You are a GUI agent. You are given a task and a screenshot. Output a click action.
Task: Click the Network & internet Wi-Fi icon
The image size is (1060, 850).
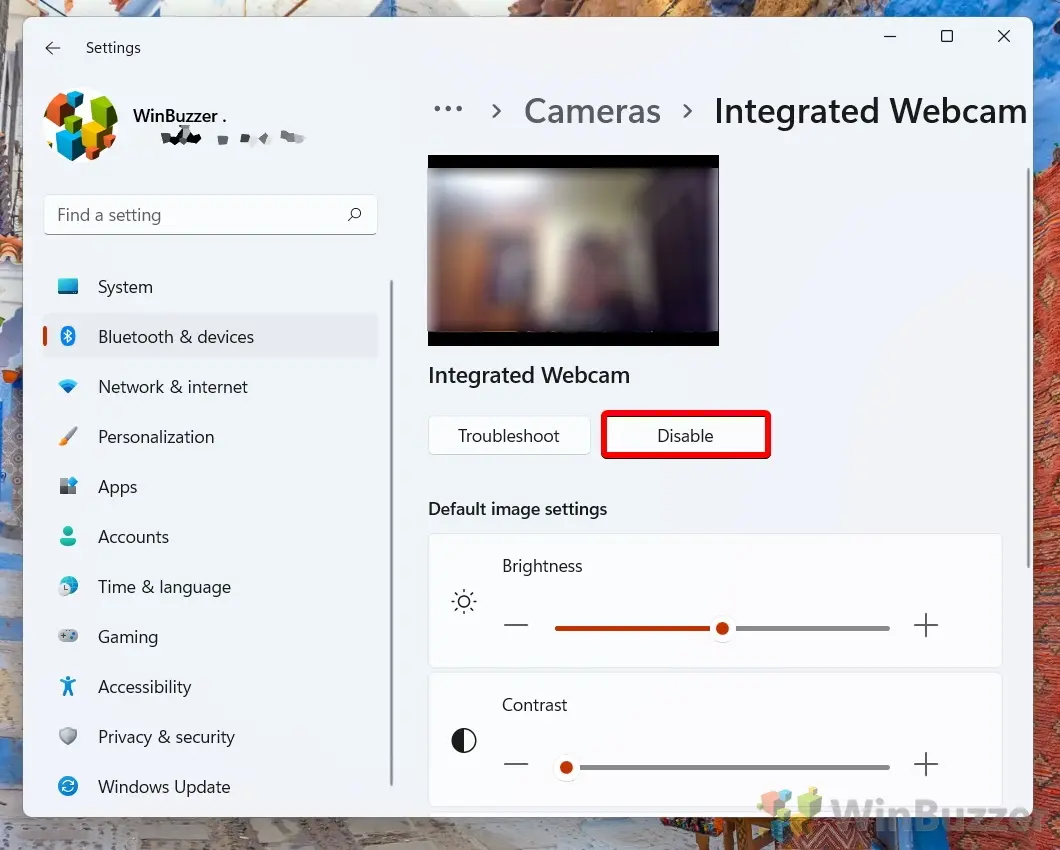tap(68, 387)
